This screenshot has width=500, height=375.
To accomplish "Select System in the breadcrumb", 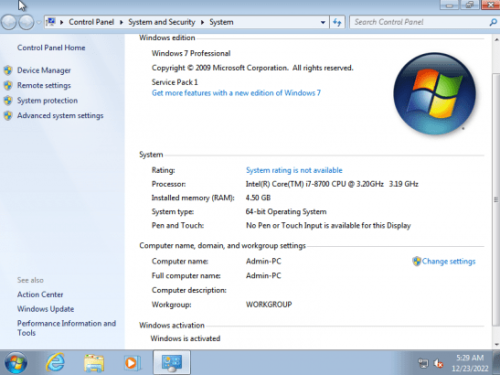I will click(x=221, y=22).
